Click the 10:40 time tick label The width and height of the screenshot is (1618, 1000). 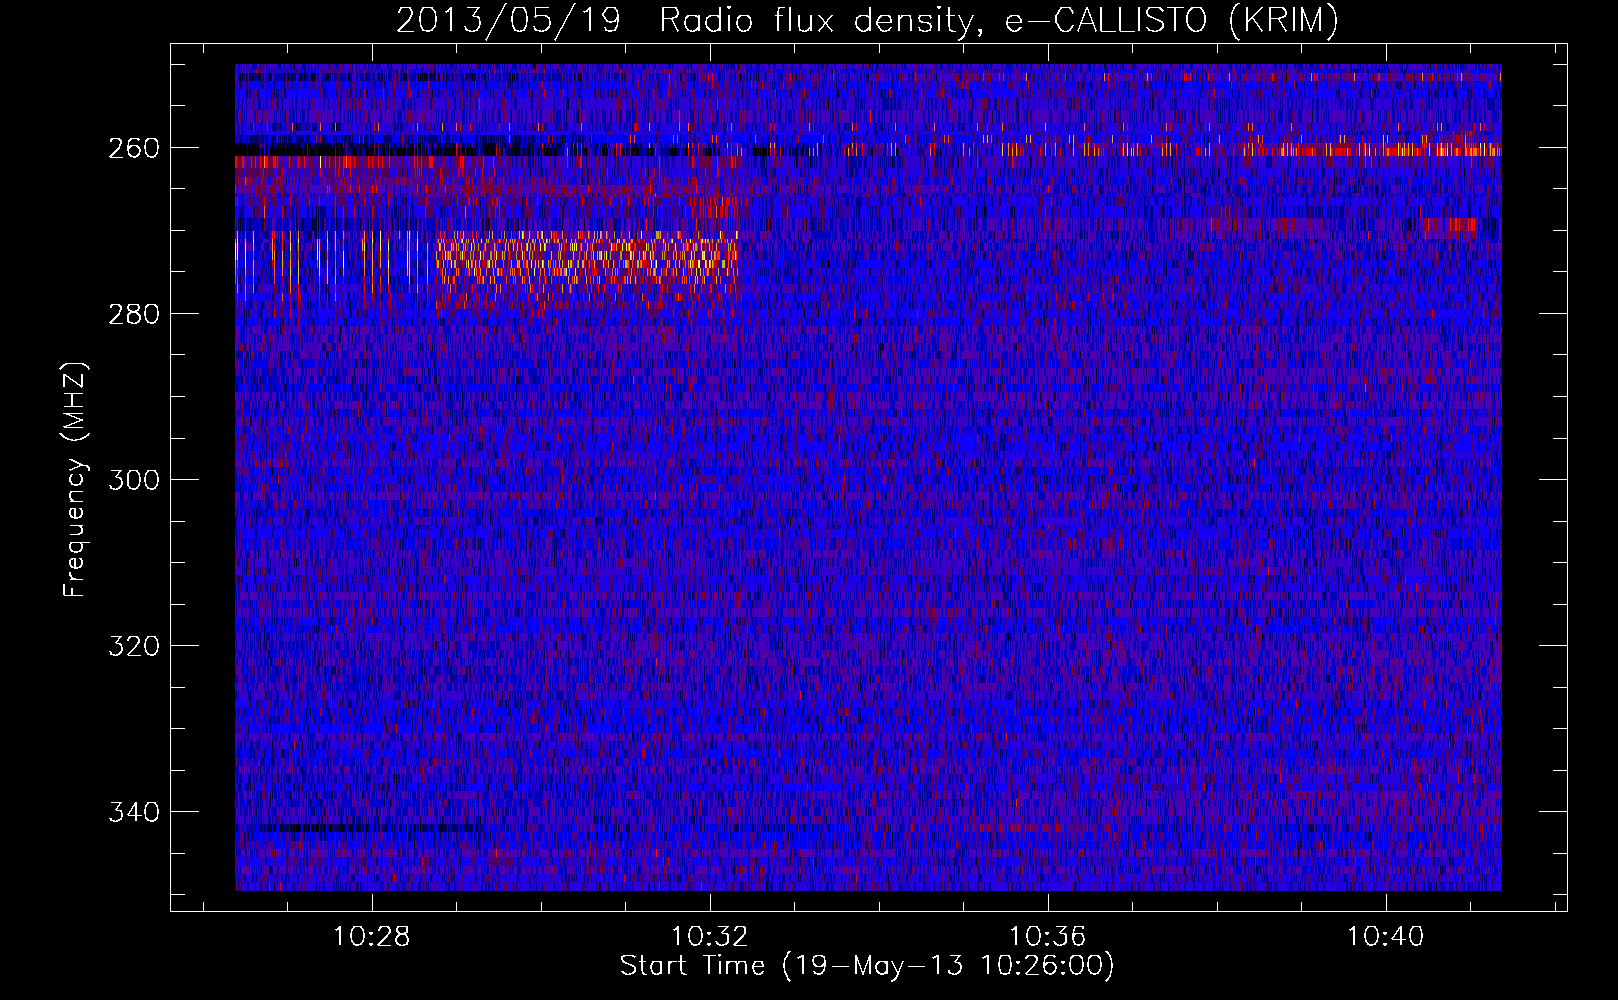(1386, 937)
